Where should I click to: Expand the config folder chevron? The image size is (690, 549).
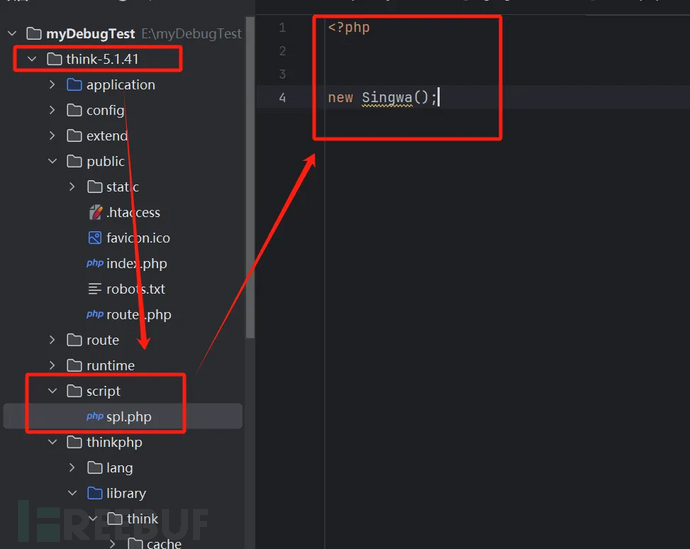point(52,110)
